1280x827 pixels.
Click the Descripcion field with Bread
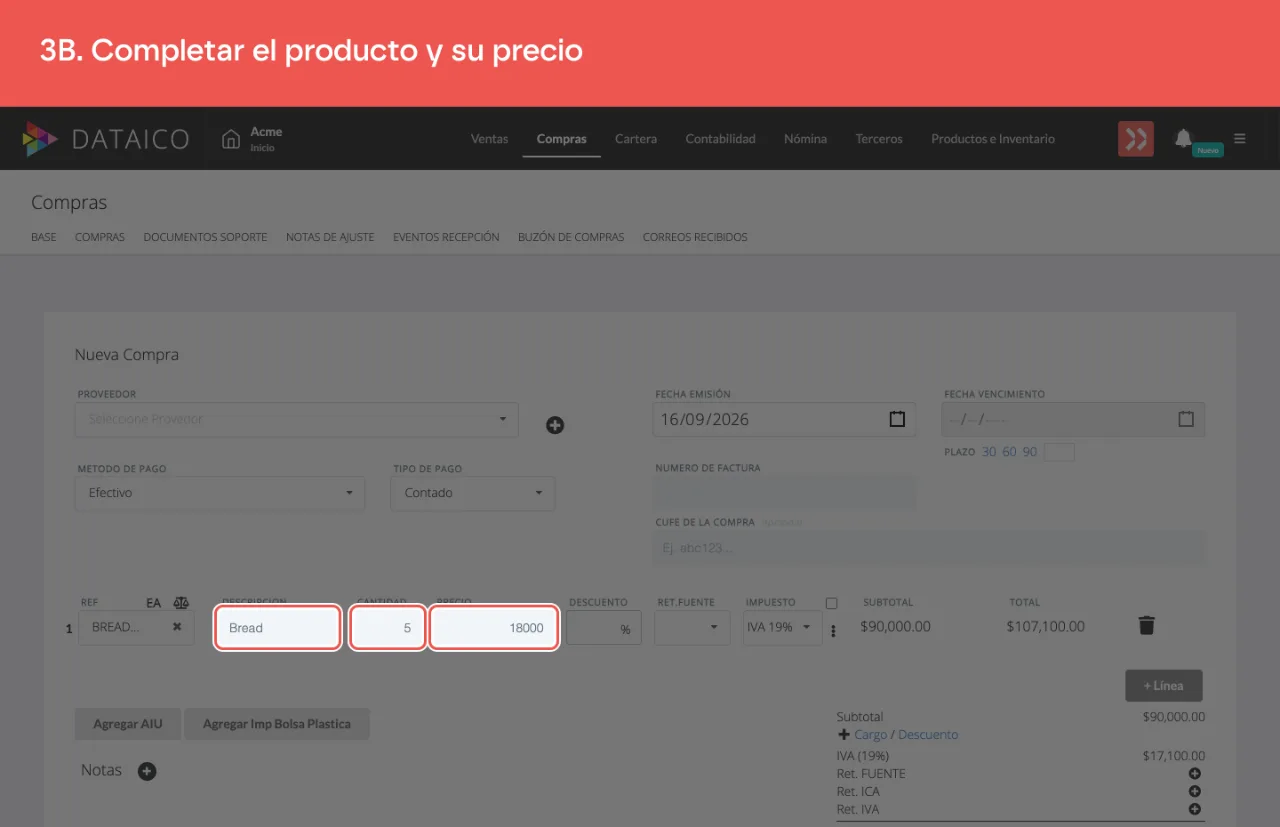(x=278, y=628)
